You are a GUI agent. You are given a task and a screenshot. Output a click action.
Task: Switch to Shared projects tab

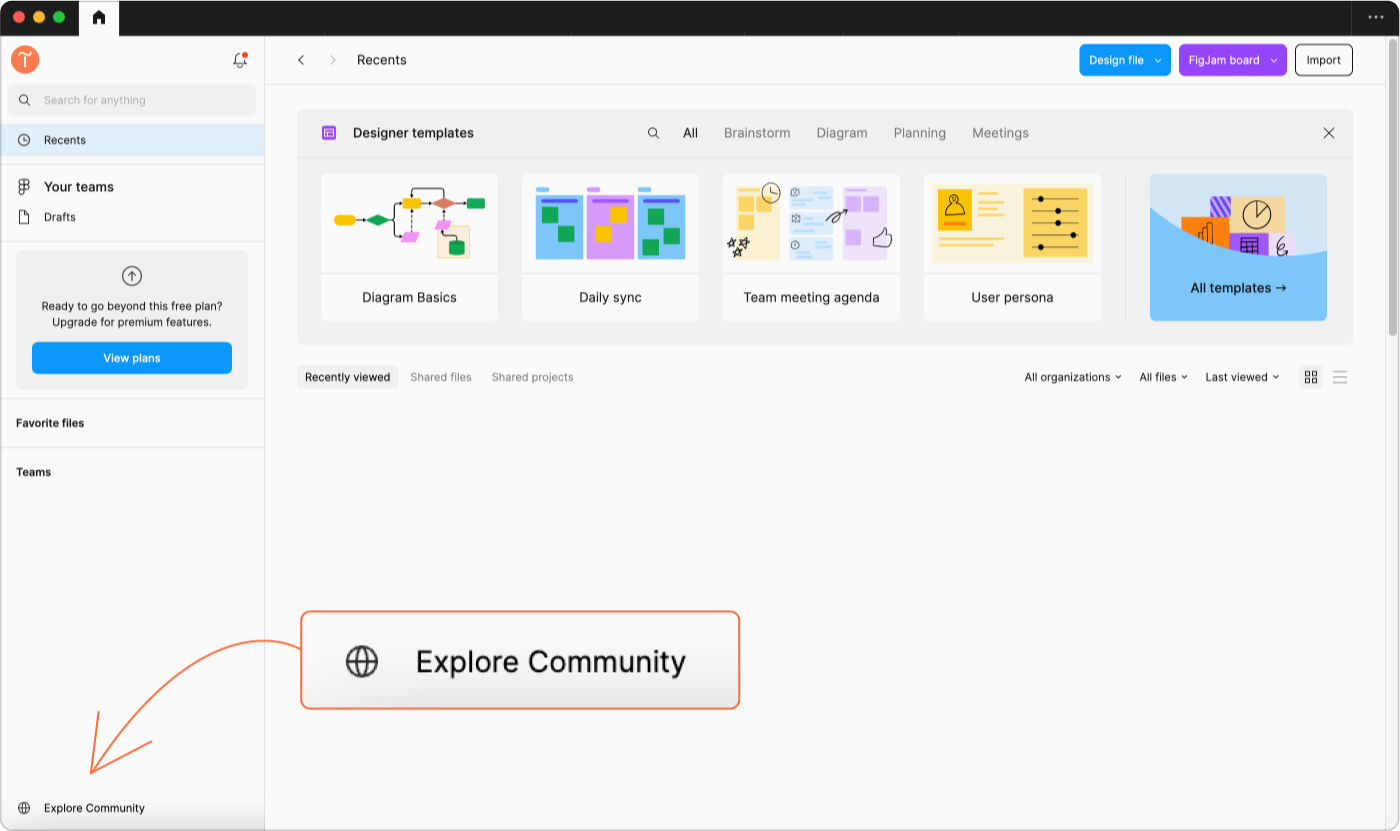pos(533,377)
